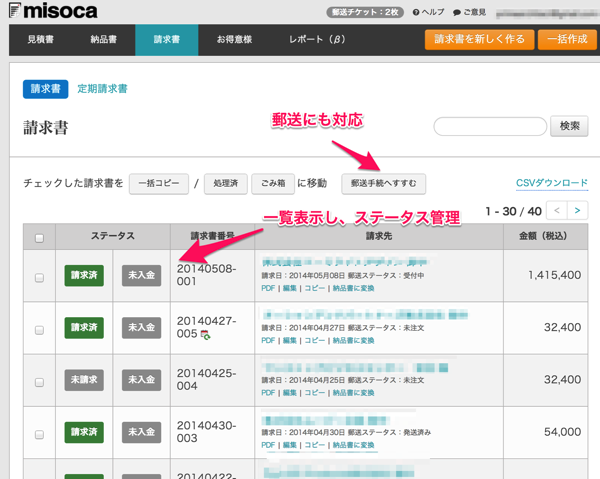The width and height of the screenshot is (600, 479).
Task: Click the misoca logo icon
Action: pos(12,11)
